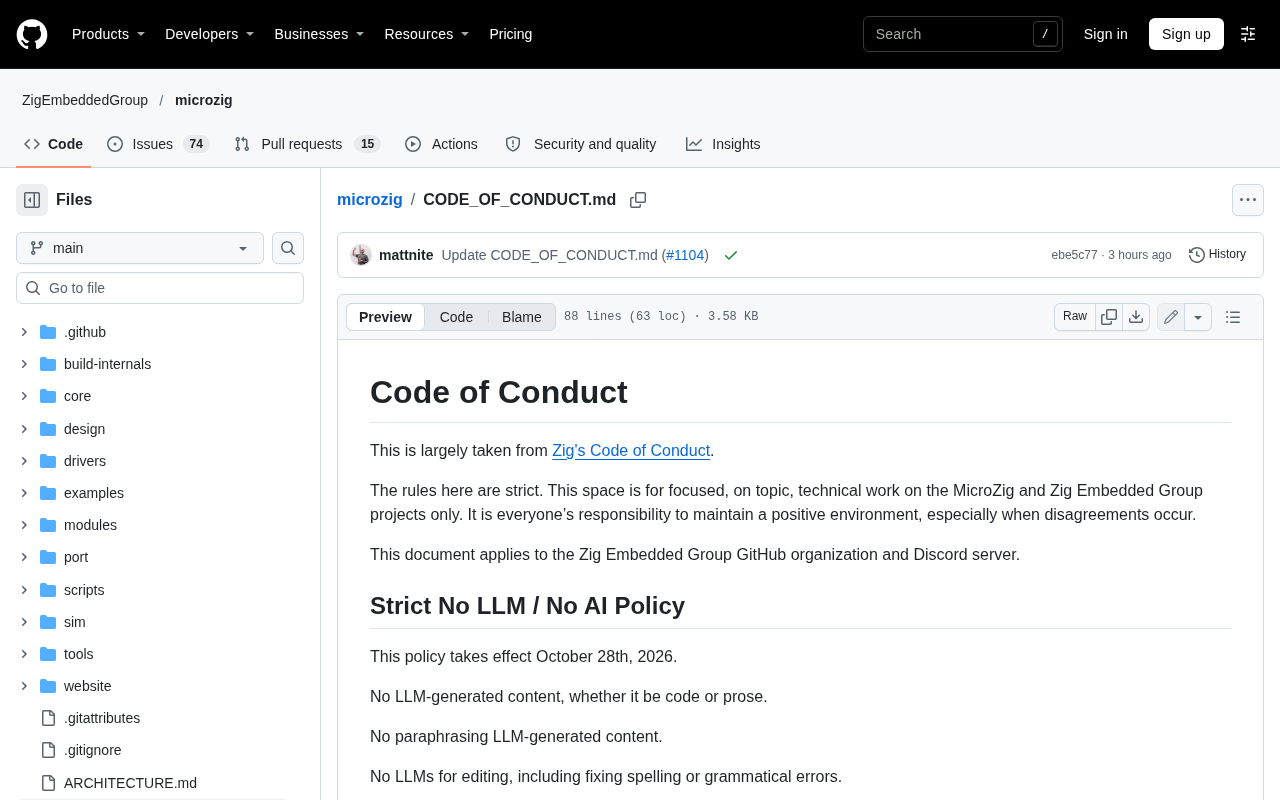
Task: Expand the build-internals folder chevron
Action: click(x=24, y=364)
